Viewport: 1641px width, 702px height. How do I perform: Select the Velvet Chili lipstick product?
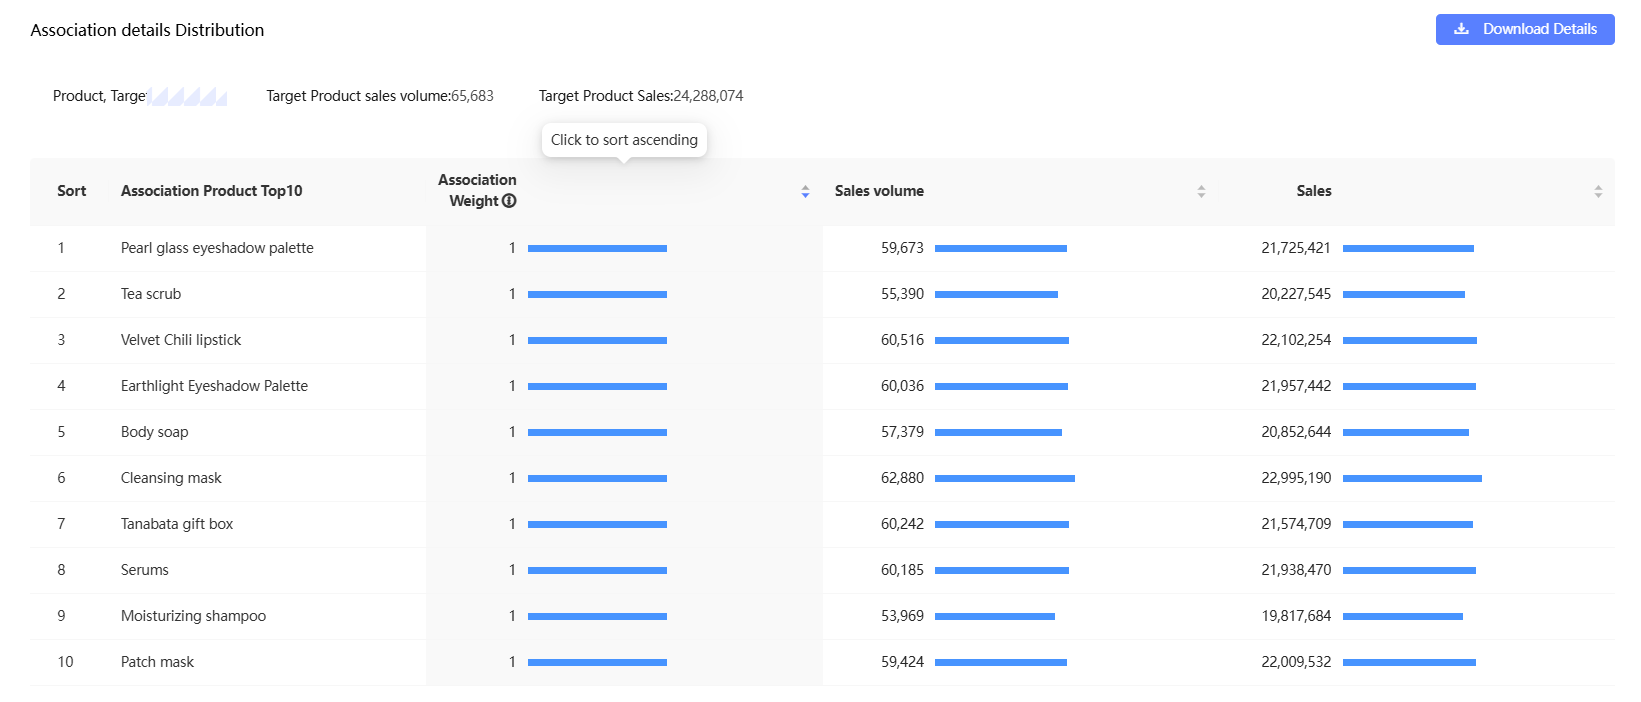coord(181,340)
